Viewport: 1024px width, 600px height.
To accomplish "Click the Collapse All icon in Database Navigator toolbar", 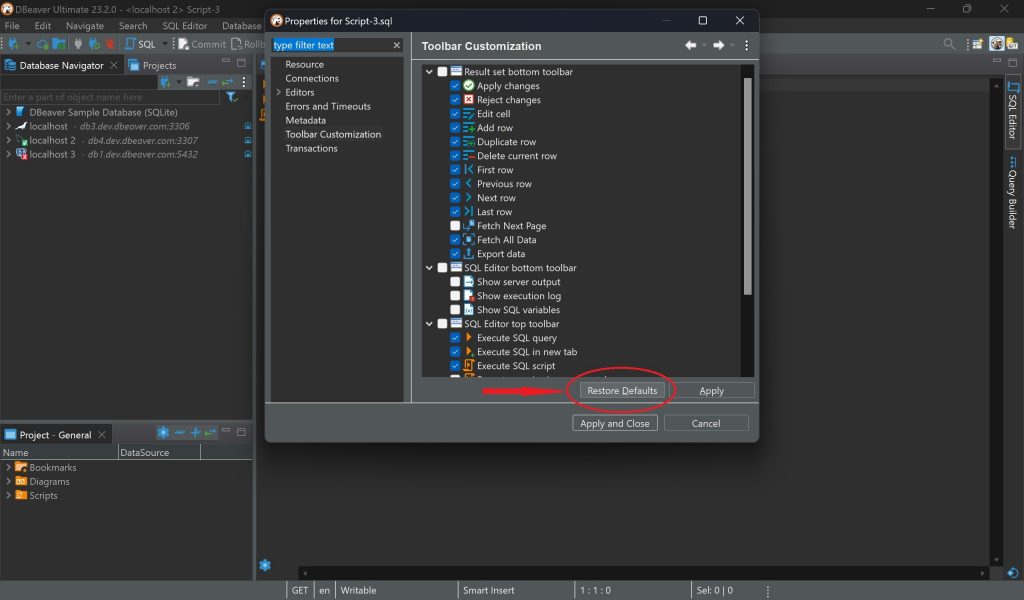I will (212, 82).
